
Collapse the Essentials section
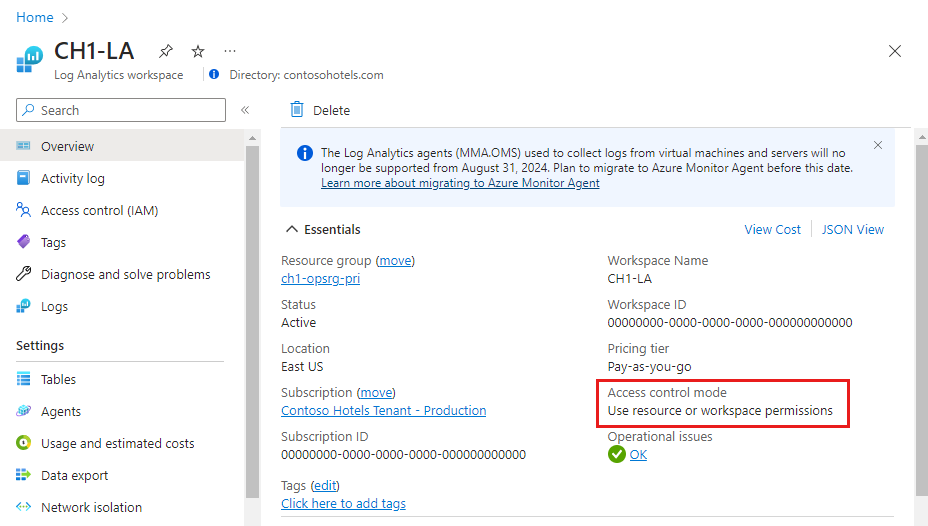(x=292, y=230)
